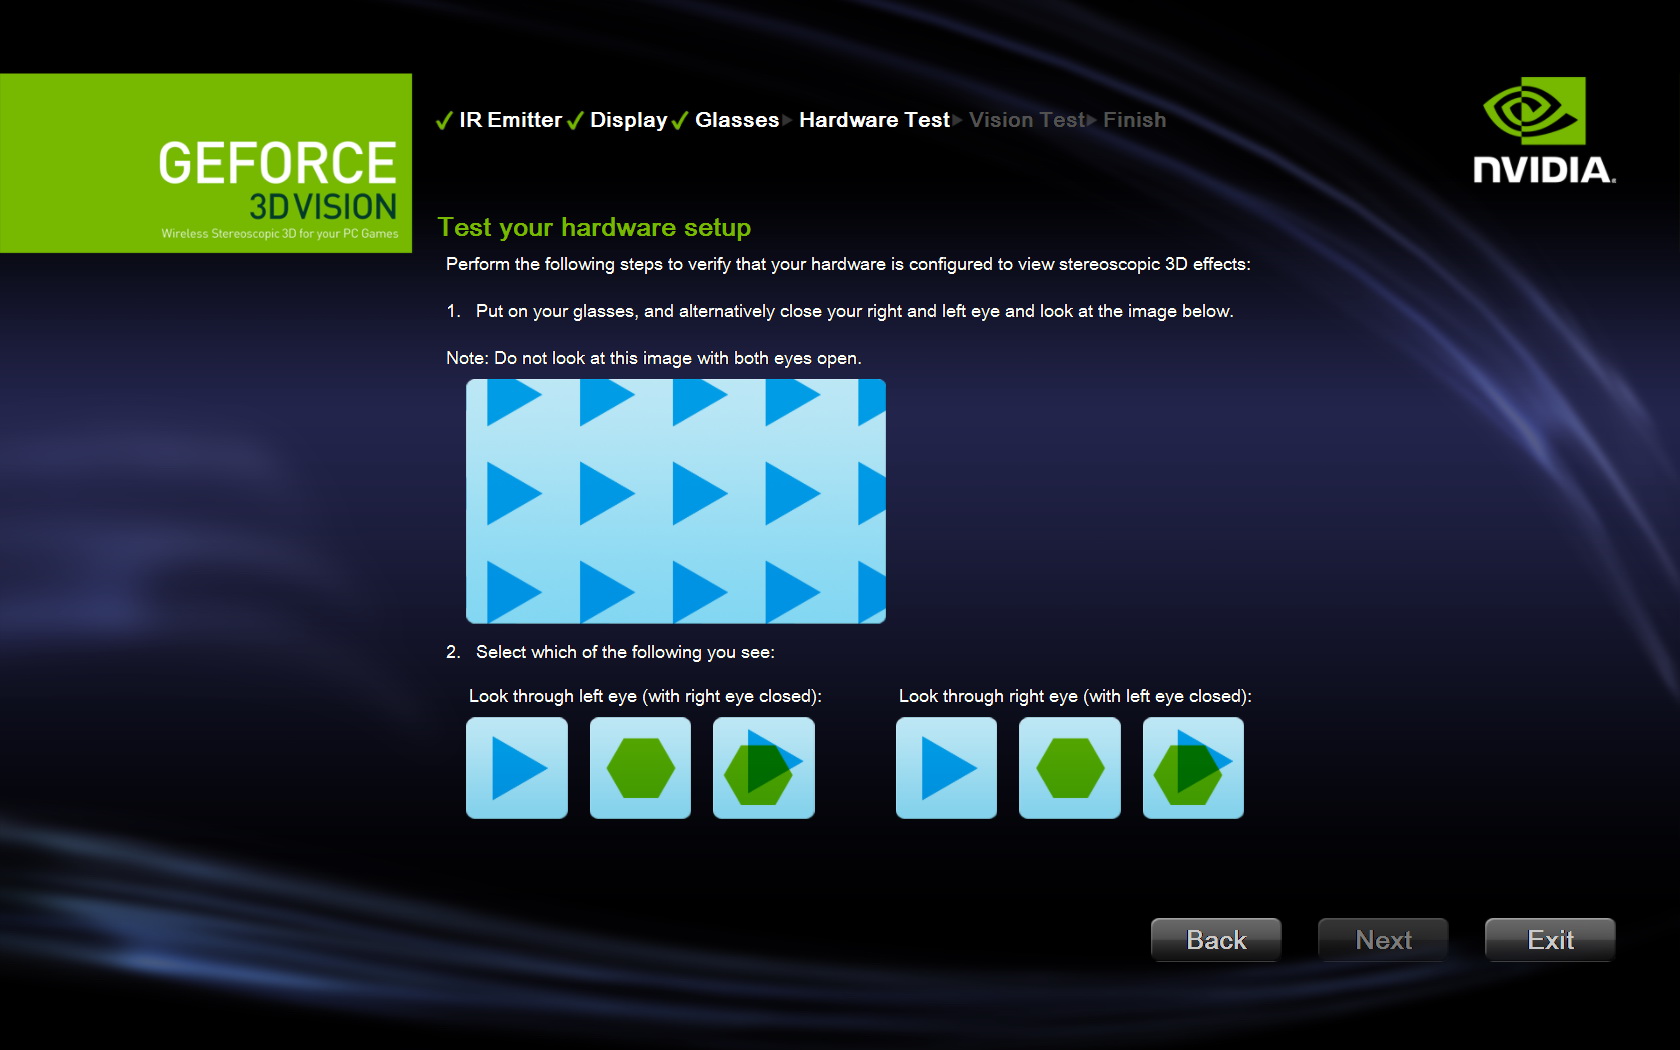The height and width of the screenshot is (1050, 1680).
Task: Select green hexagon option for left eye
Action: (640, 768)
